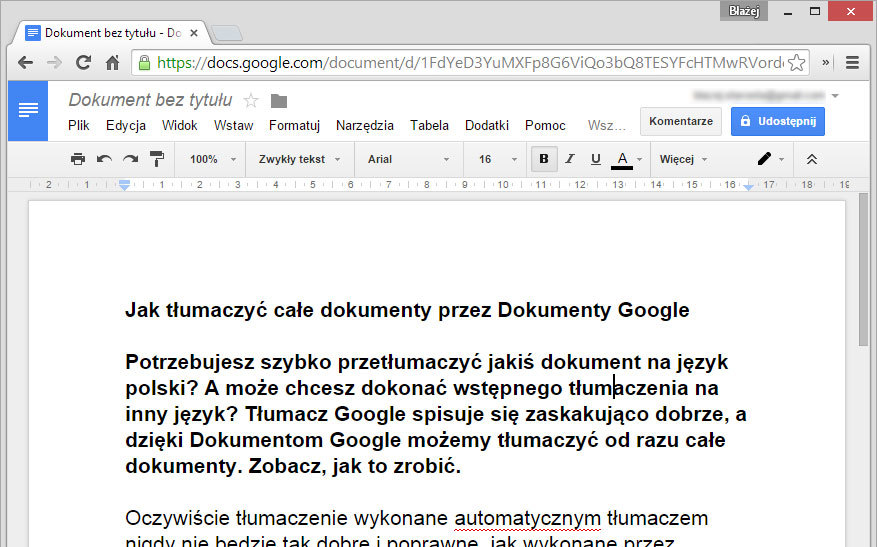The height and width of the screenshot is (547, 877).
Task: Click the Google Docs home icon
Action: (28, 111)
